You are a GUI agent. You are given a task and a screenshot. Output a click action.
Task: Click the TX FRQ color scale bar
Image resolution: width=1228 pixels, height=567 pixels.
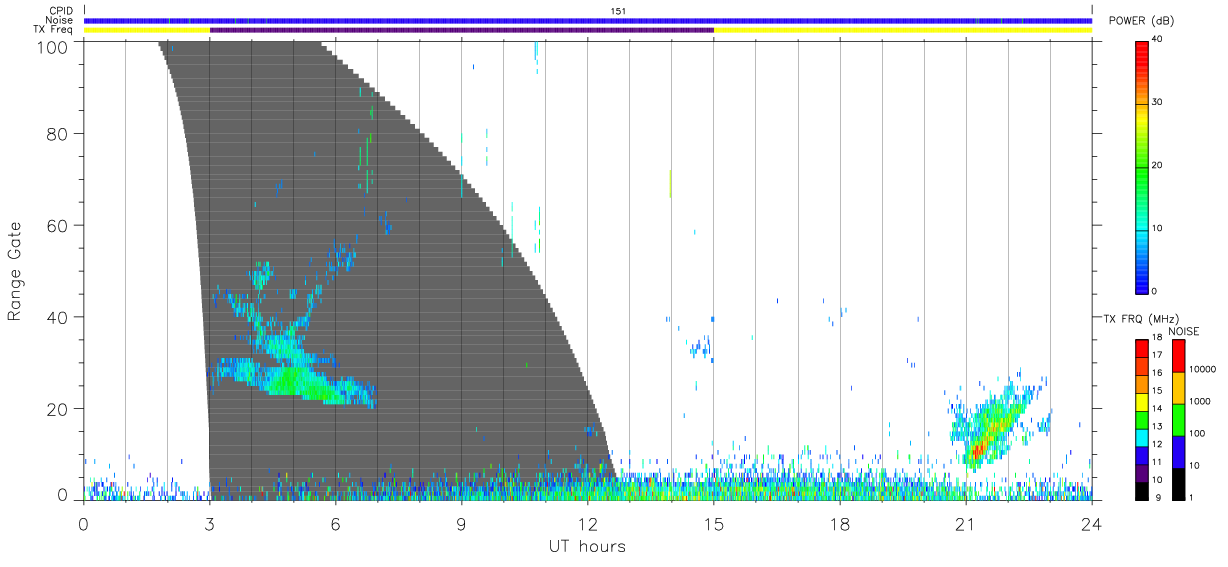pos(1142,418)
